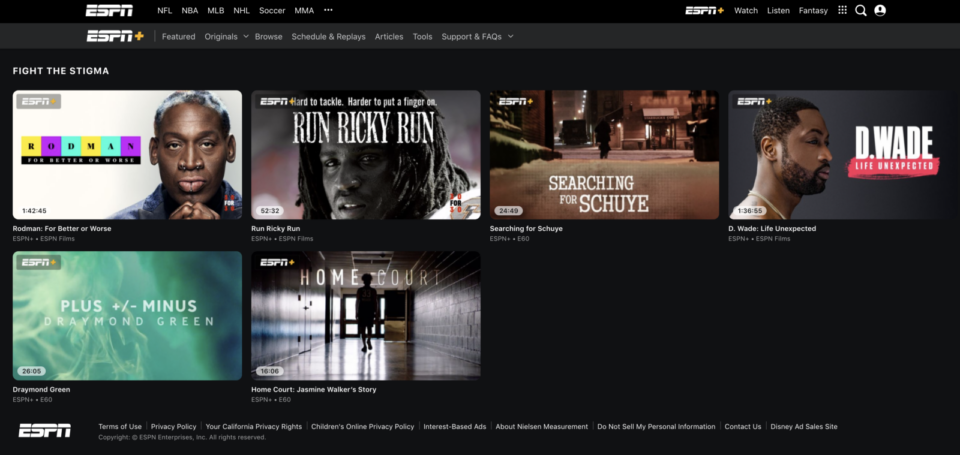Click 'Home Court: Jasmine Walker's Story' title

313,389
